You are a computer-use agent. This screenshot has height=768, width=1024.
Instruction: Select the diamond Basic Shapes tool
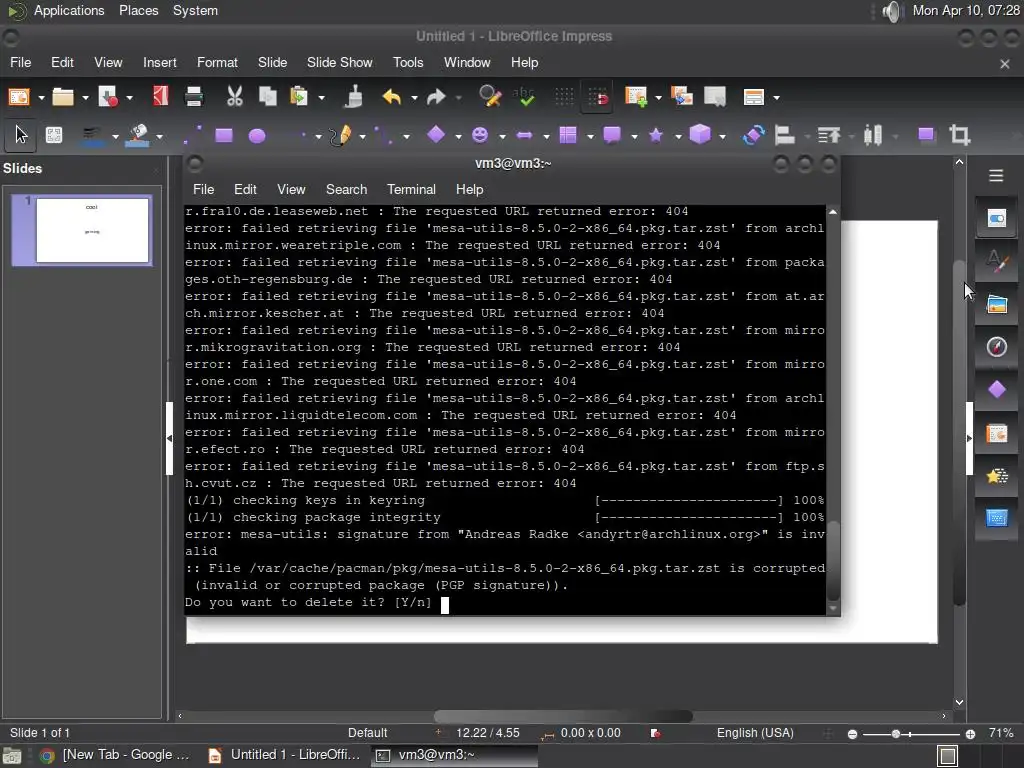click(x=436, y=135)
